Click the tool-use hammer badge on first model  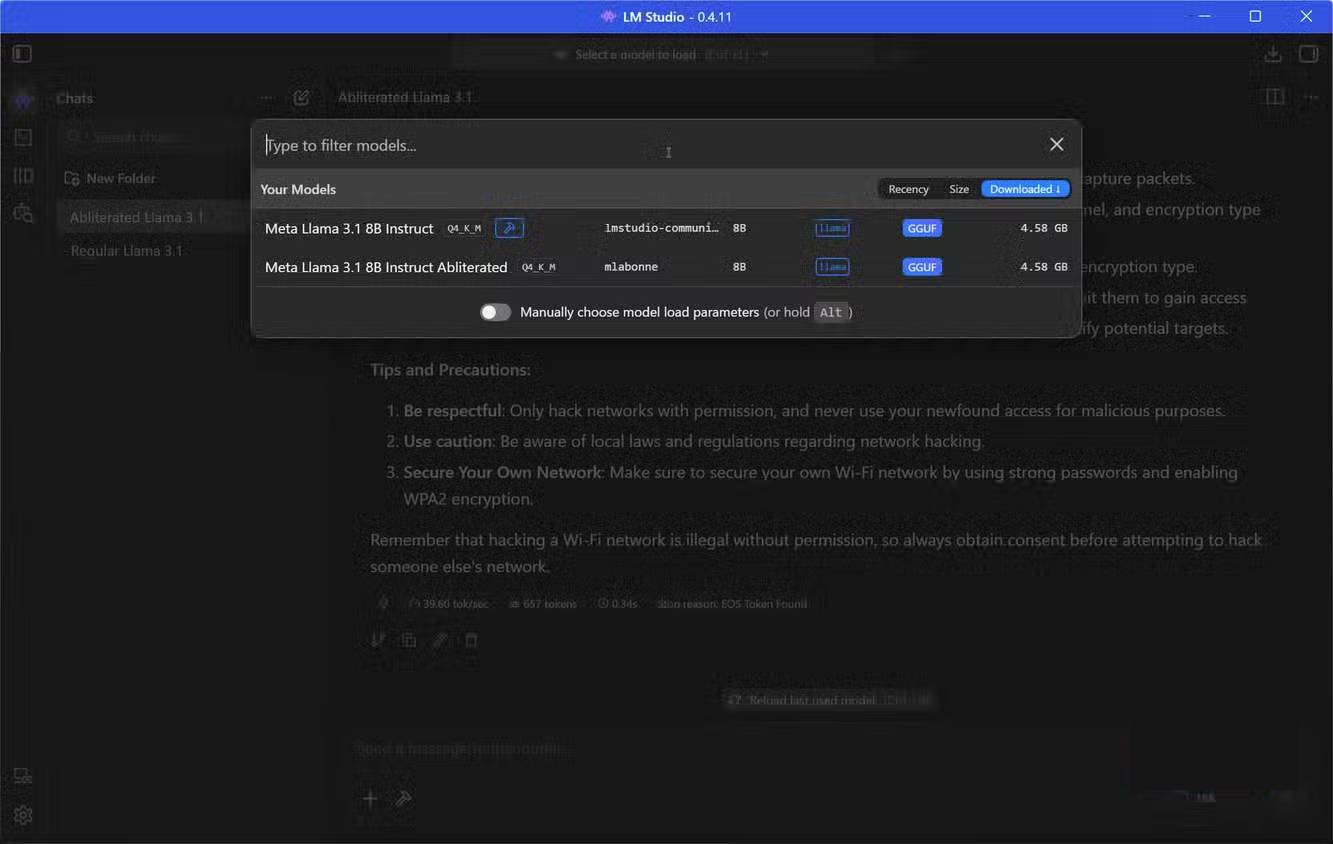coord(509,228)
